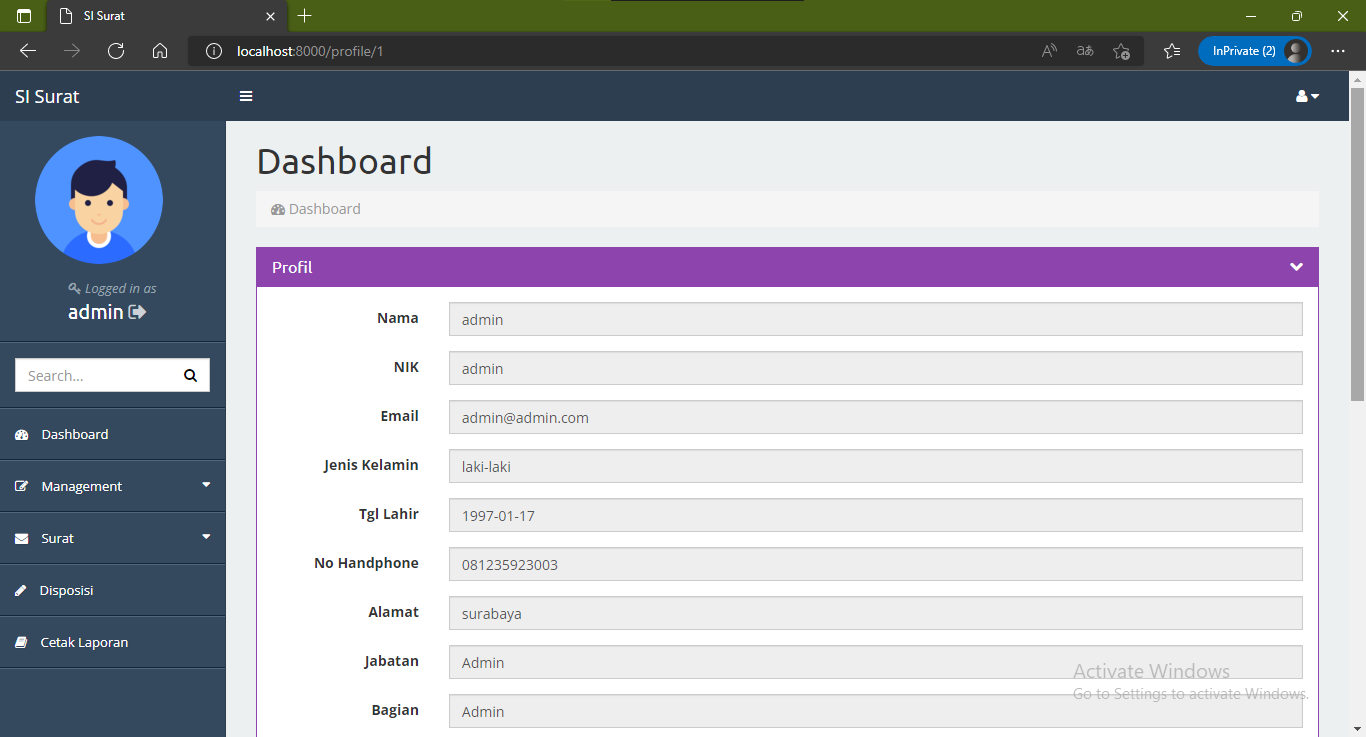Click the envelope icon beside Surat

pos(22,538)
